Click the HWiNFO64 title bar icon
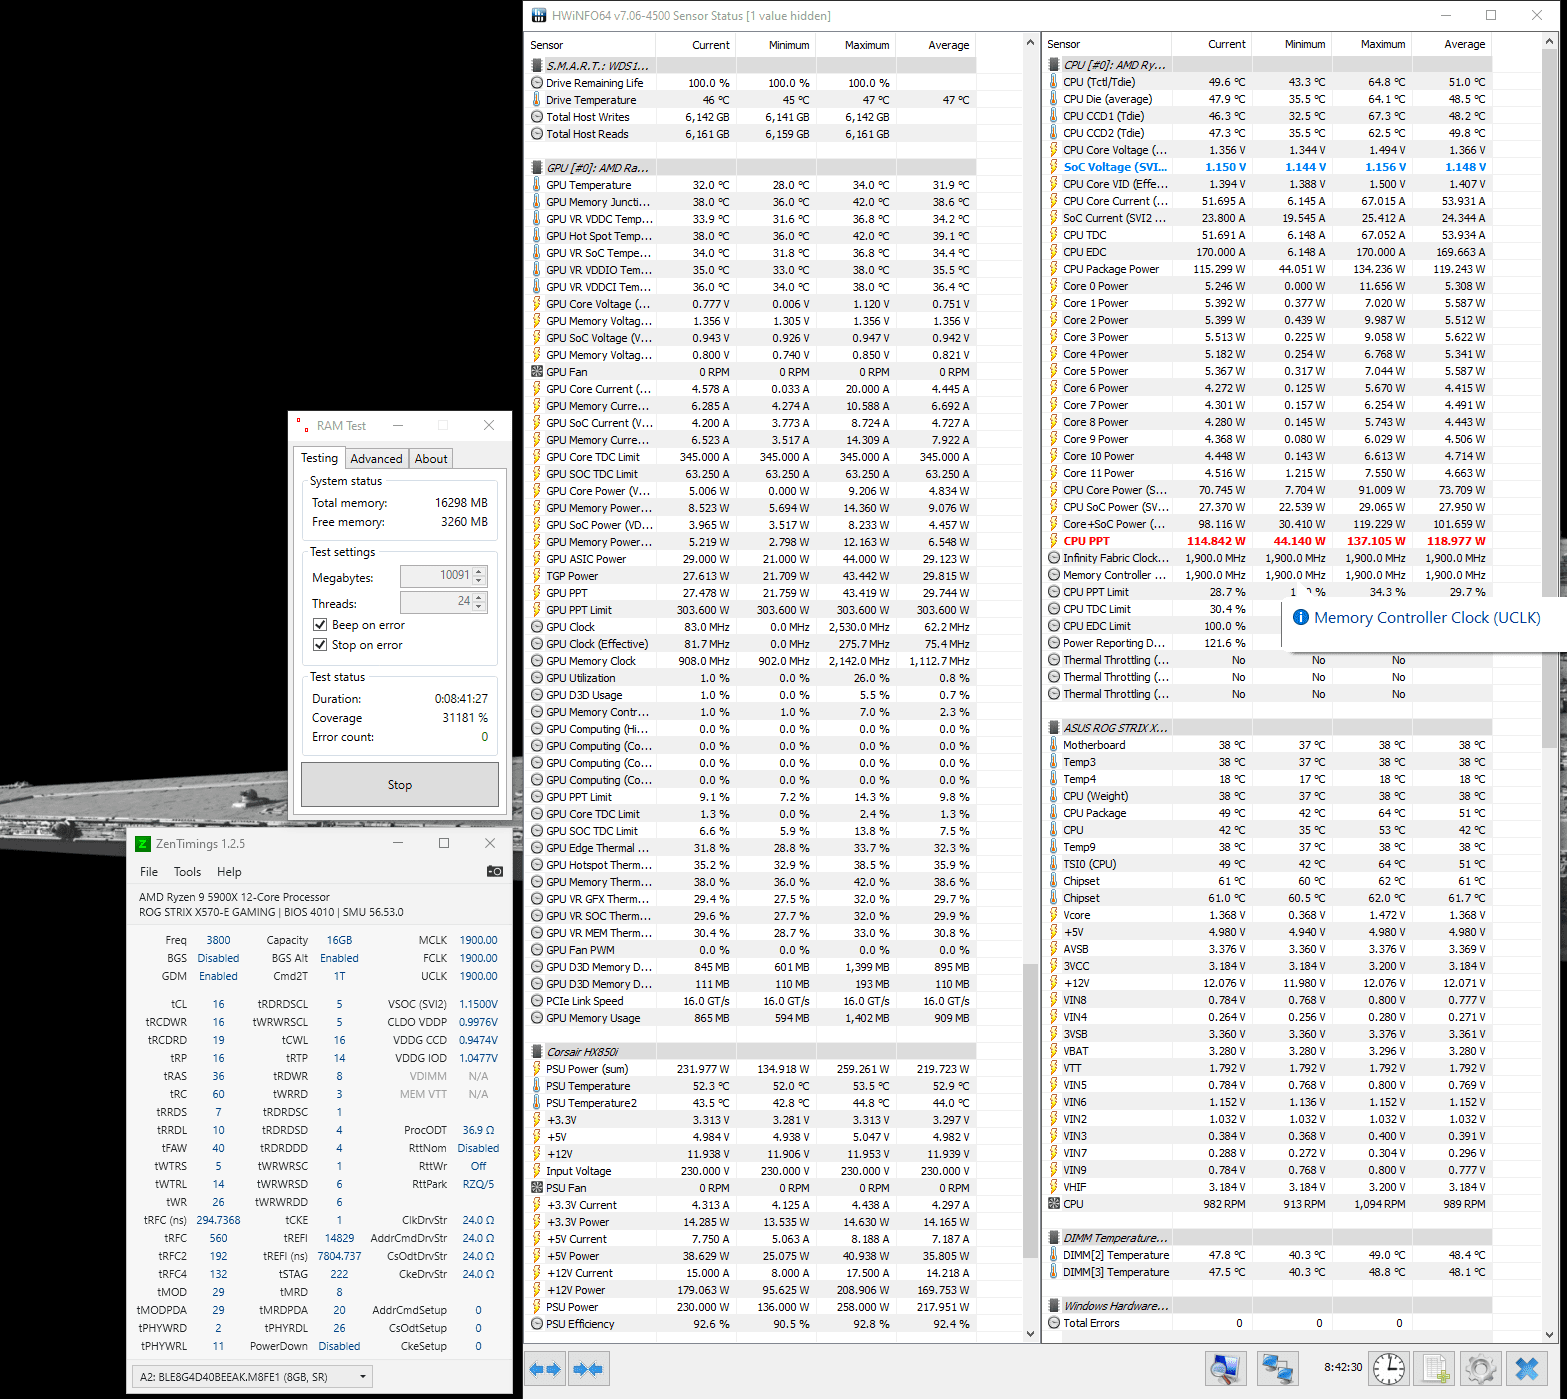 [x=539, y=15]
